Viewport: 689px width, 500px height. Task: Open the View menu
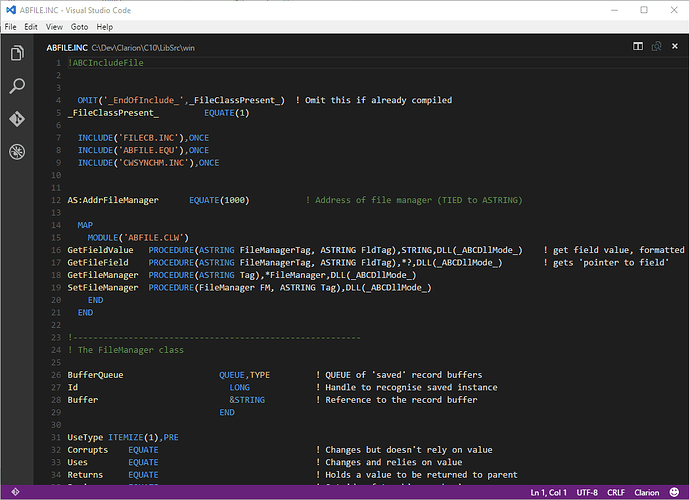tap(54, 26)
